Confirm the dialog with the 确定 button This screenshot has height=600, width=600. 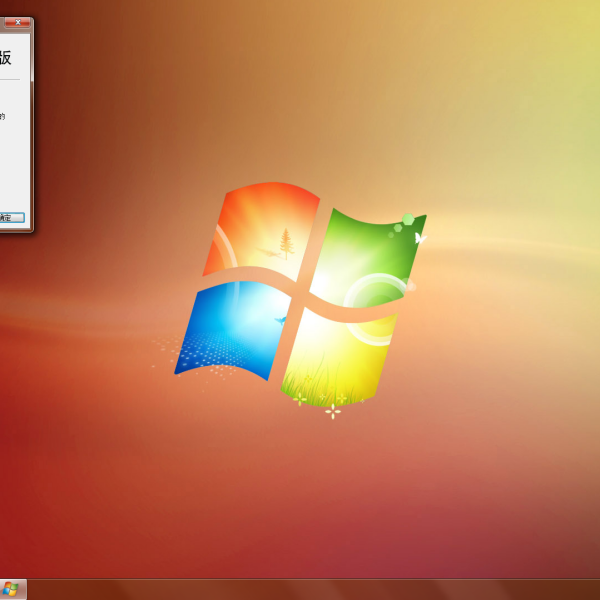11,218
